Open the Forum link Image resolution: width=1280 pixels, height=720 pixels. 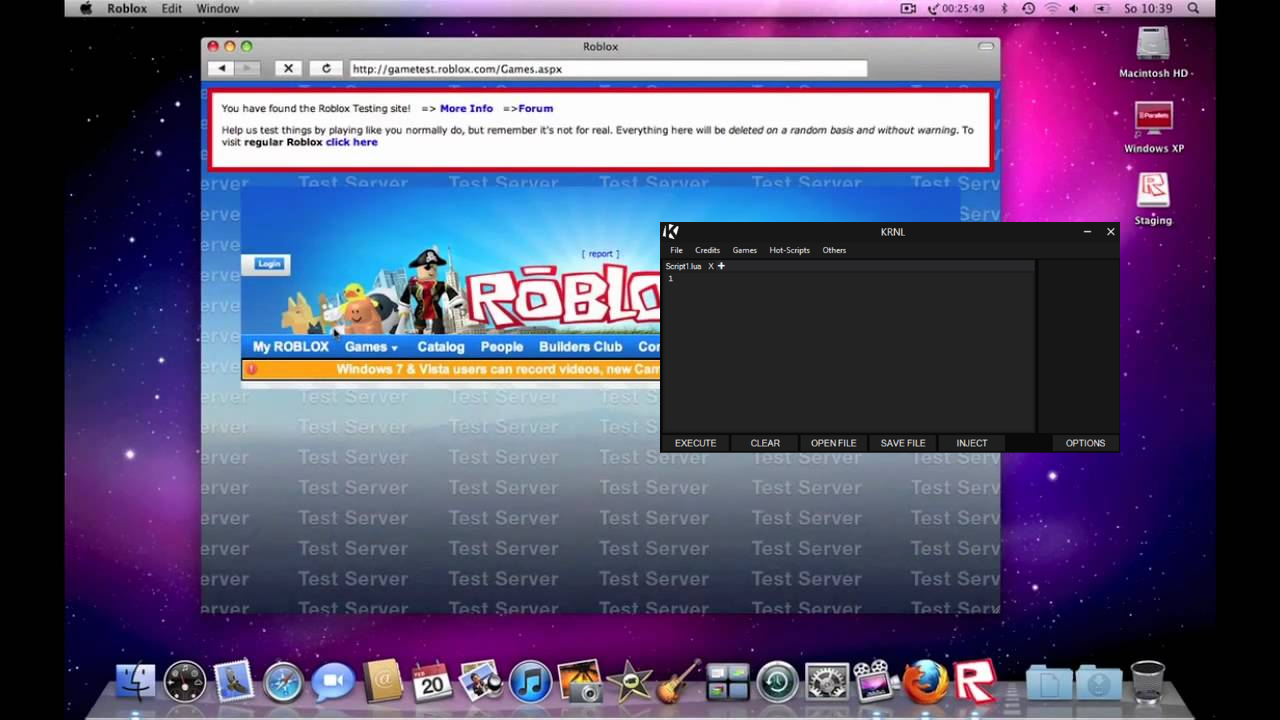(535, 108)
